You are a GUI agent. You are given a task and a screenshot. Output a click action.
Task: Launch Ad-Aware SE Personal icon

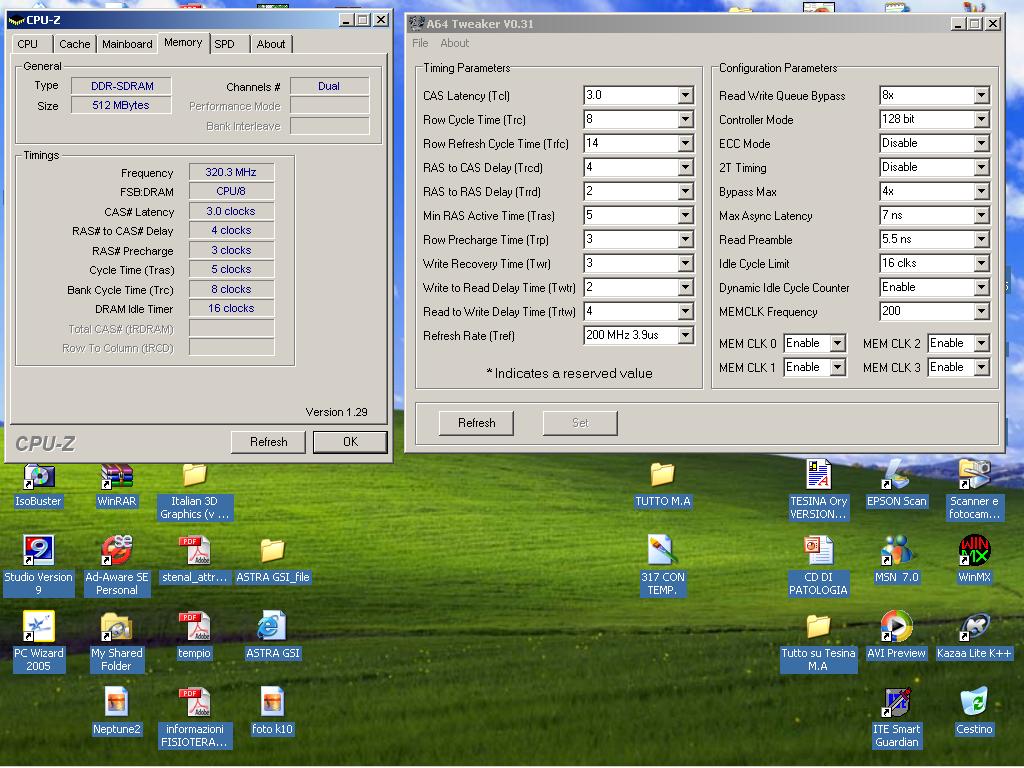pos(117,566)
